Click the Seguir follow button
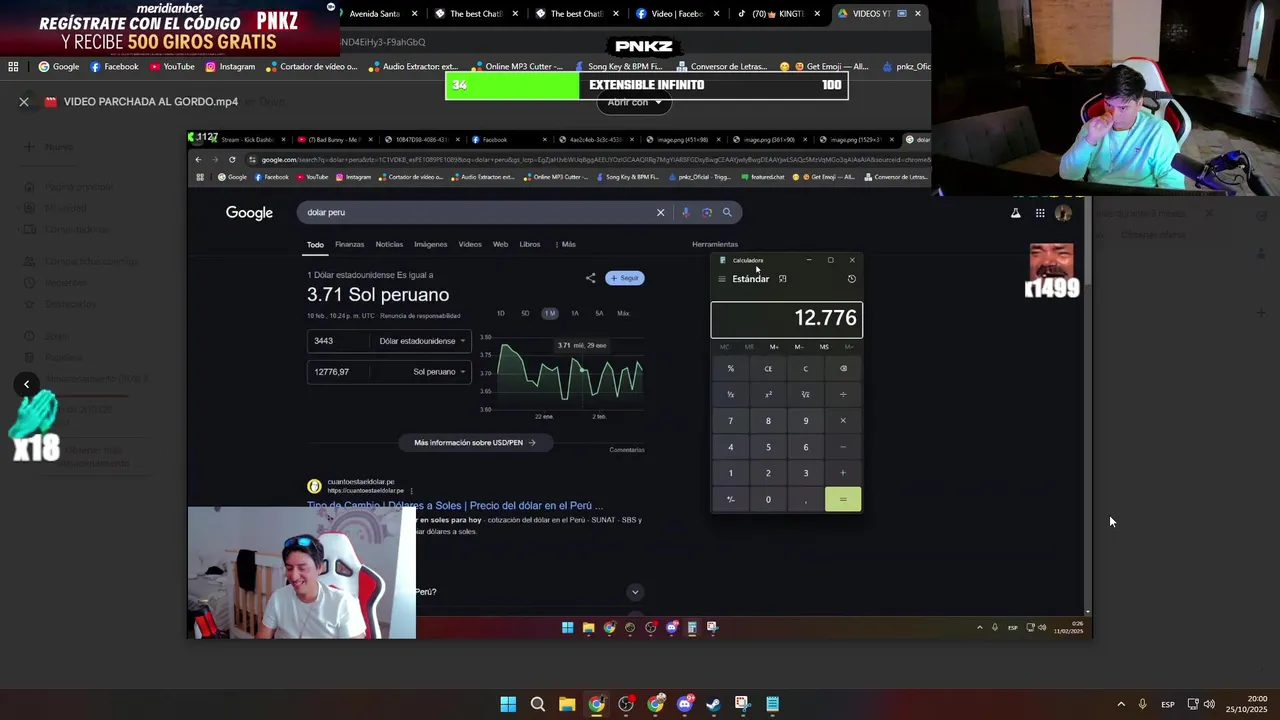The image size is (1280, 720). 625,278
